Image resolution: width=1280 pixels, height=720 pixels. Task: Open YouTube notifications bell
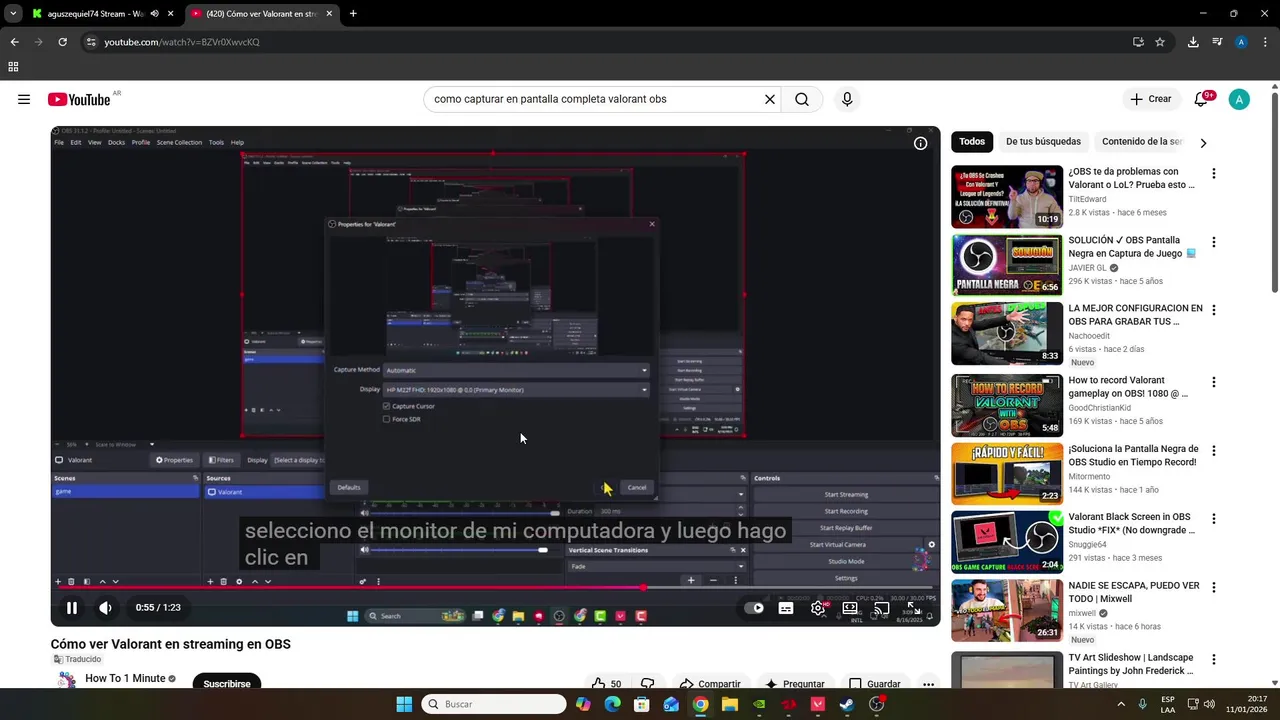point(1202,99)
